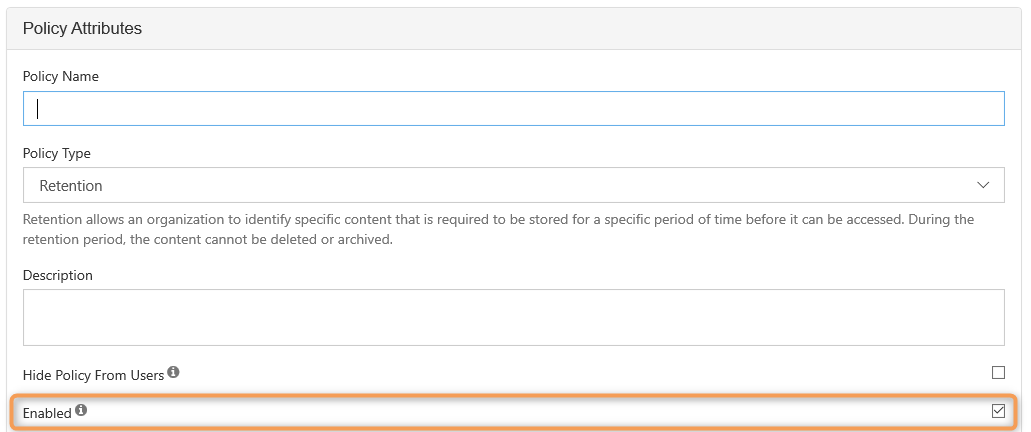Select the Retention value in the combo box

click(x=71, y=186)
